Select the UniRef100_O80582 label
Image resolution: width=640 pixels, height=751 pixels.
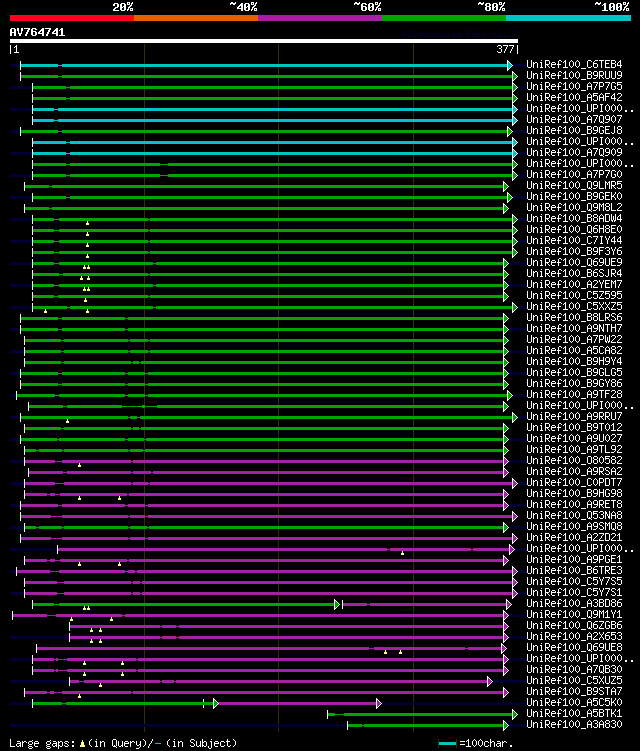(x=574, y=461)
